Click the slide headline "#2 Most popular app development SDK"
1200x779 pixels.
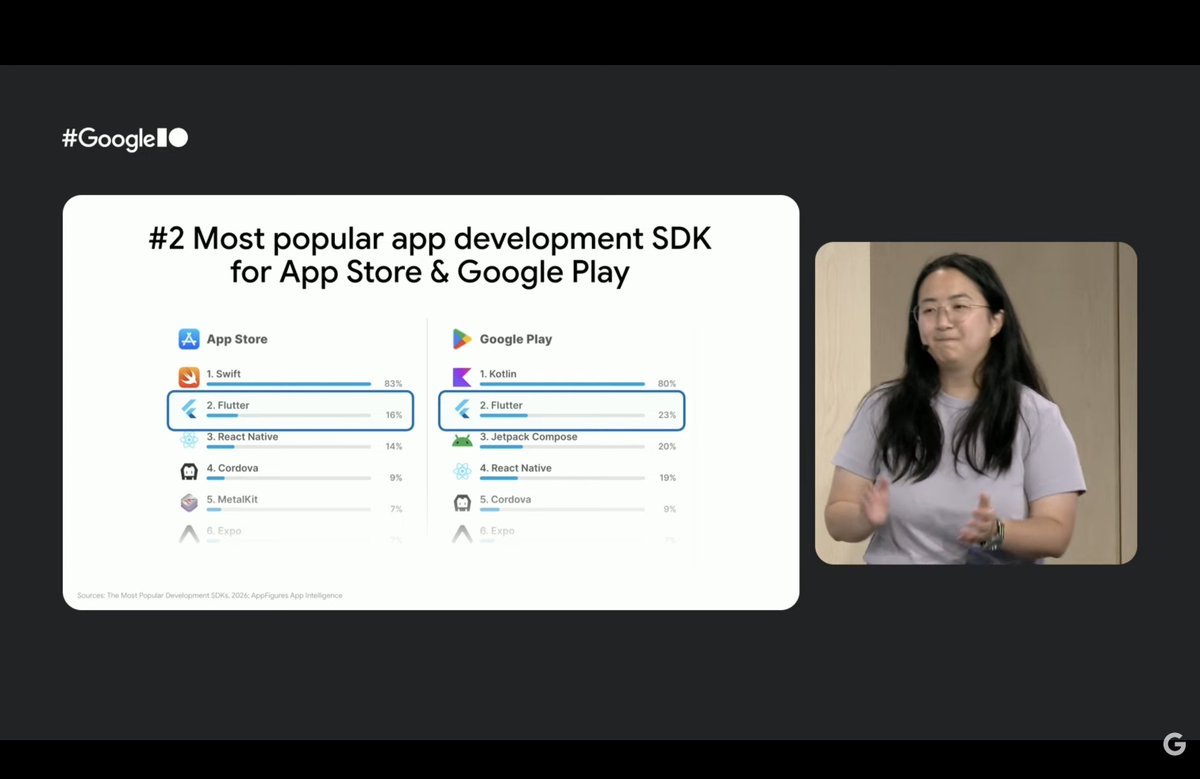tap(430, 240)
